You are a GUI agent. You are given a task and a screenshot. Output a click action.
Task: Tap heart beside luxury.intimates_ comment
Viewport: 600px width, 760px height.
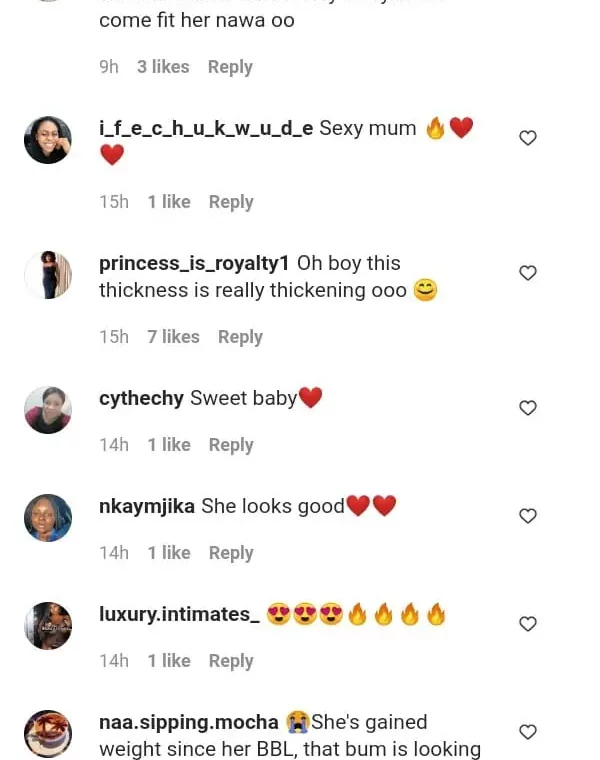pos(528,624)
